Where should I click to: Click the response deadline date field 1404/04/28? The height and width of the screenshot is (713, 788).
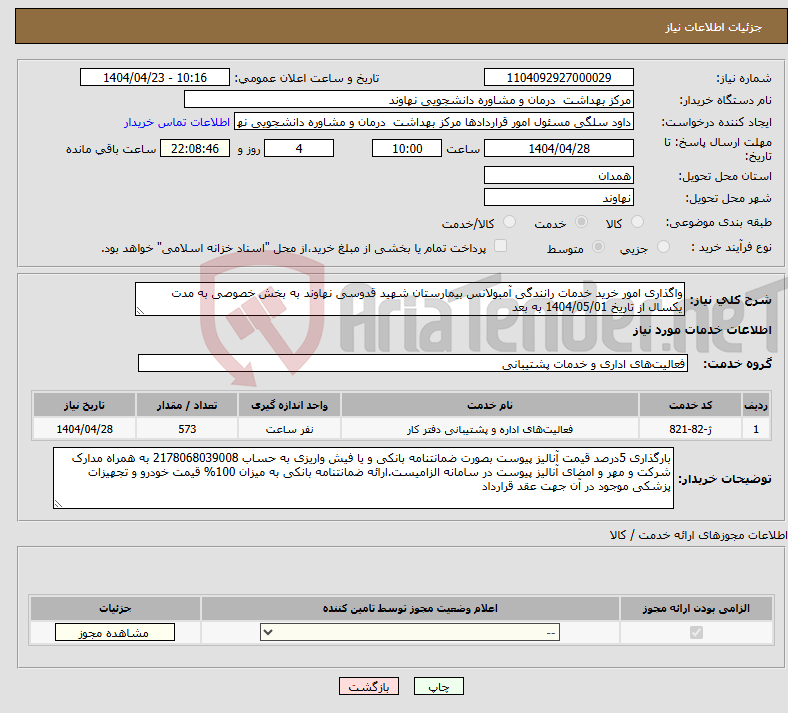pos(559,148)
